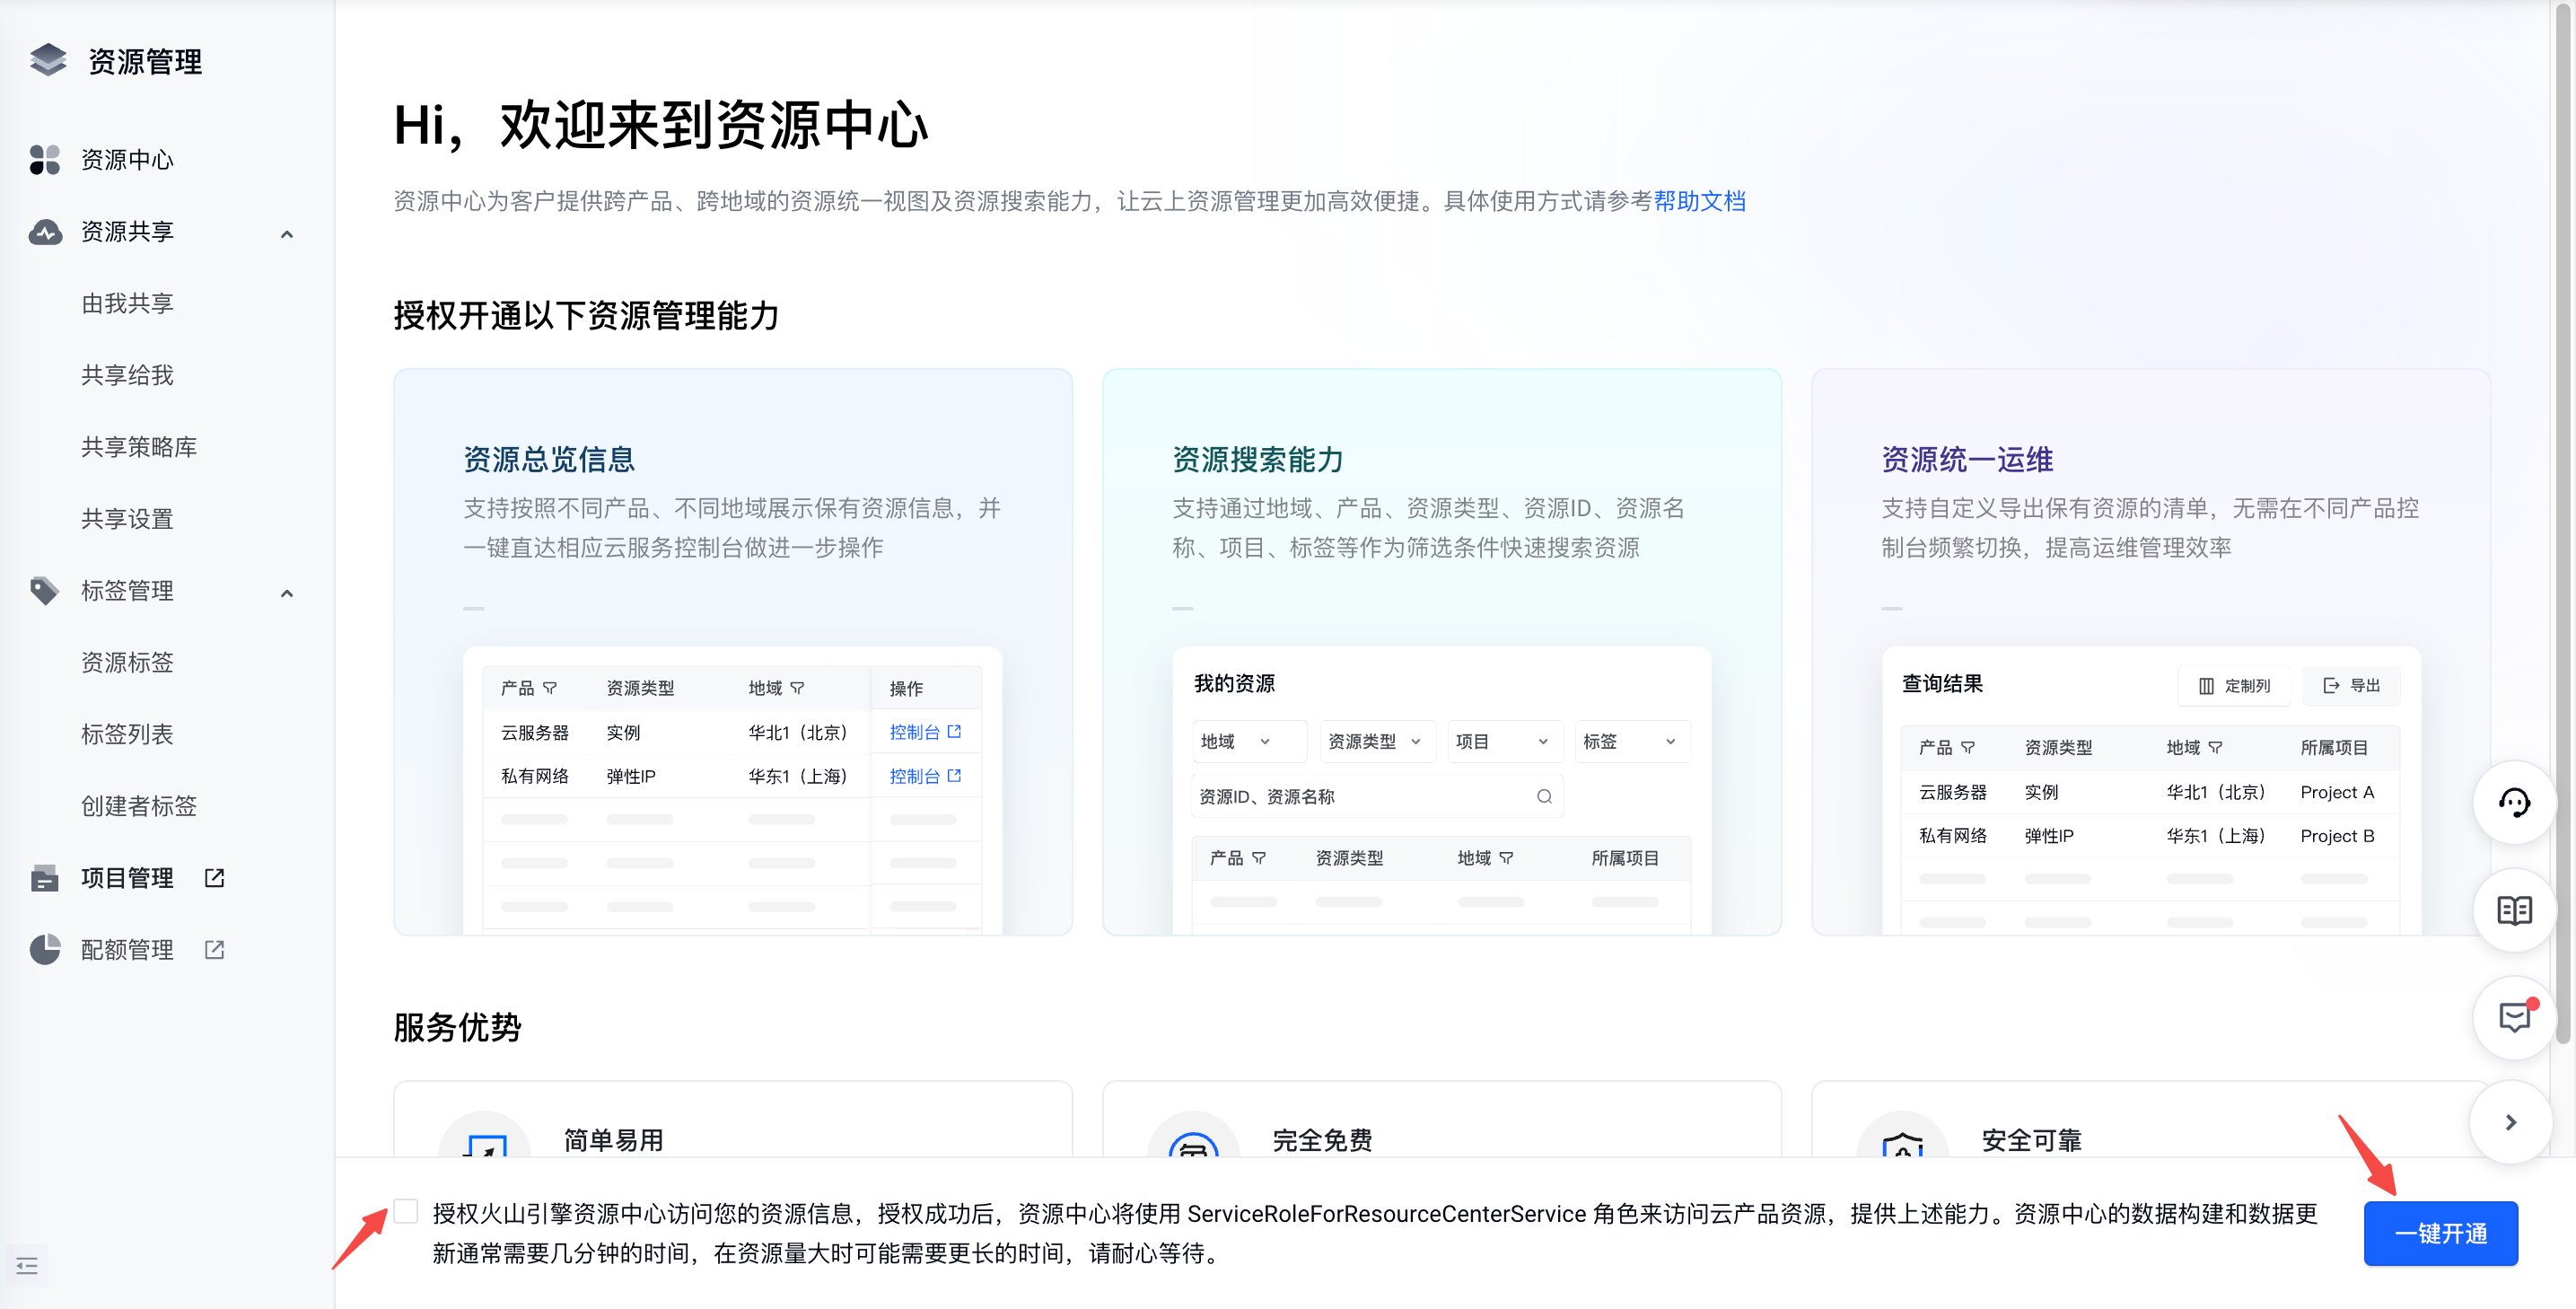Click the customer service headset floating icon

click(2513, 802)
